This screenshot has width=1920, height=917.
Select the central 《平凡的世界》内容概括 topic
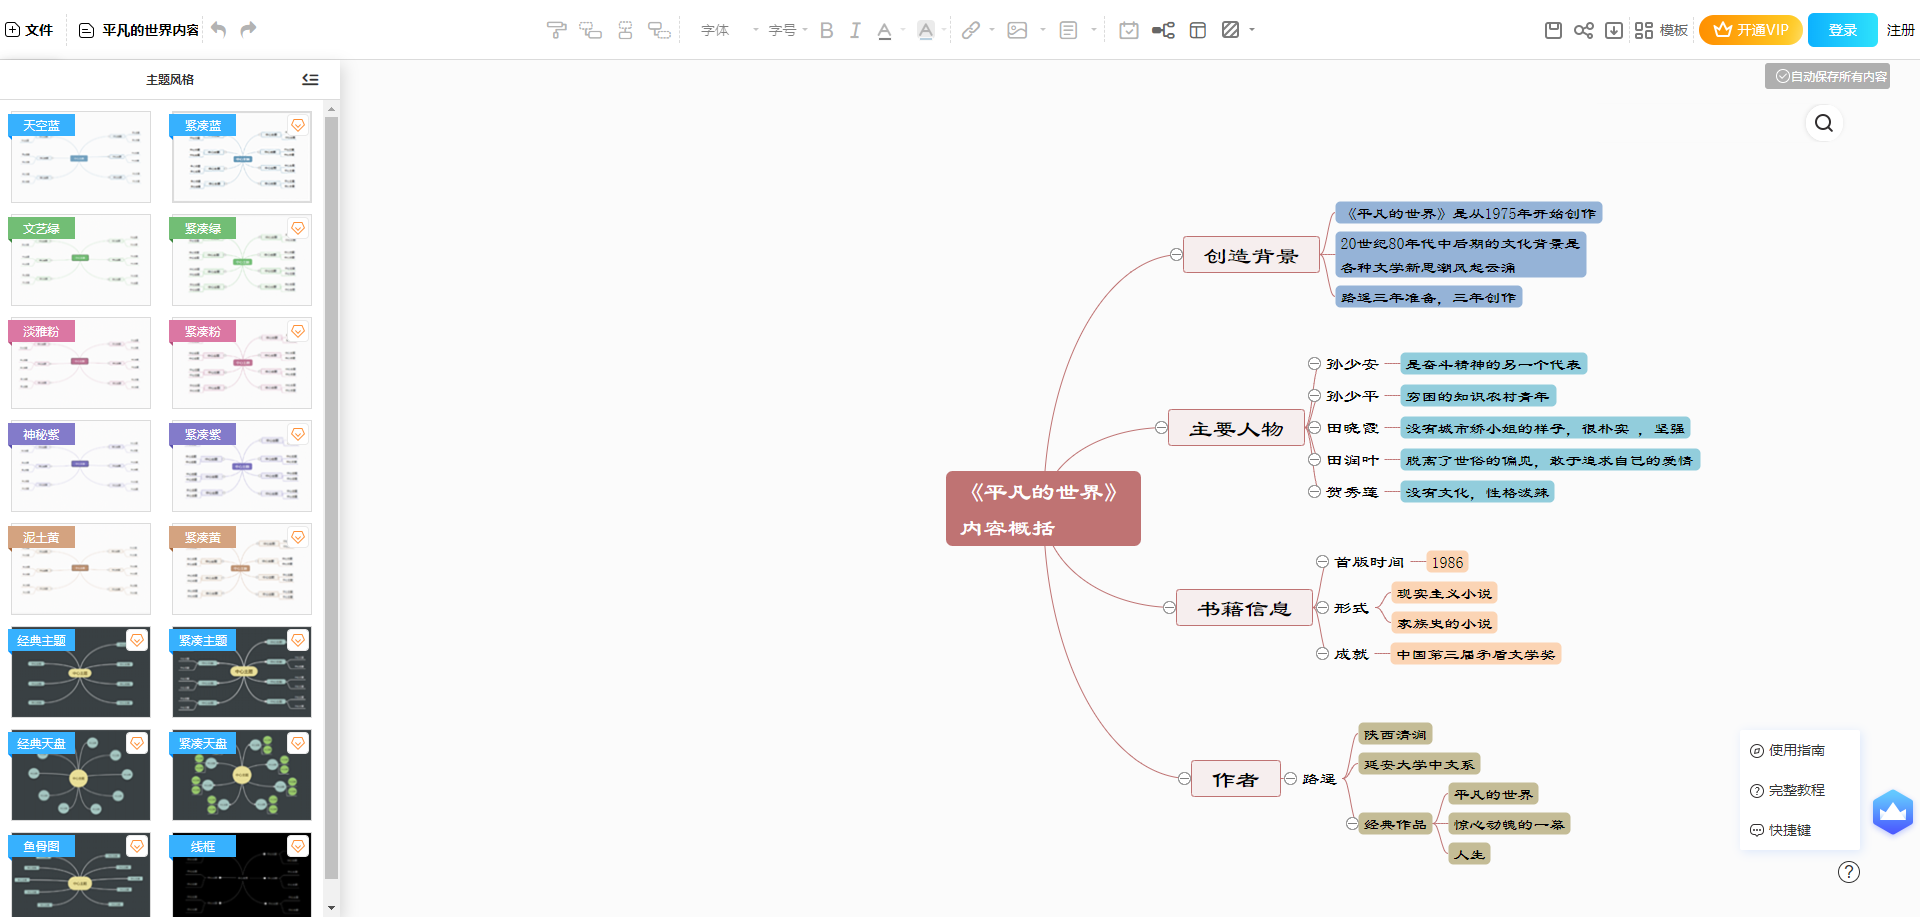[x=1043, y=508]
